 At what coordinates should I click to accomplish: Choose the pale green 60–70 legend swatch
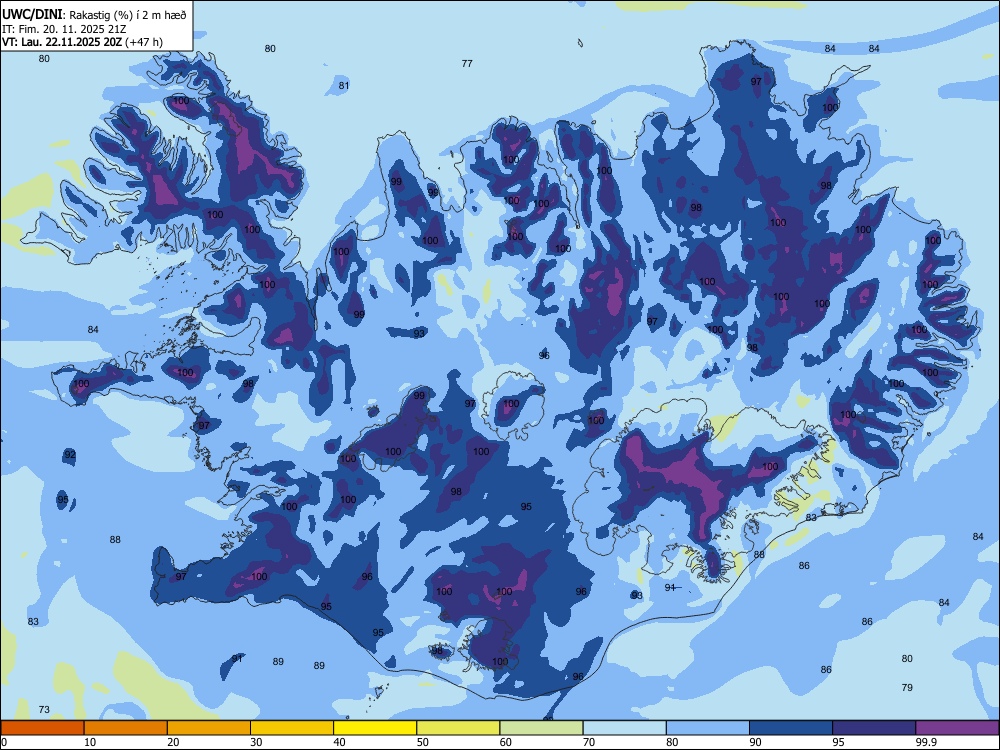[x=541, y=728]
